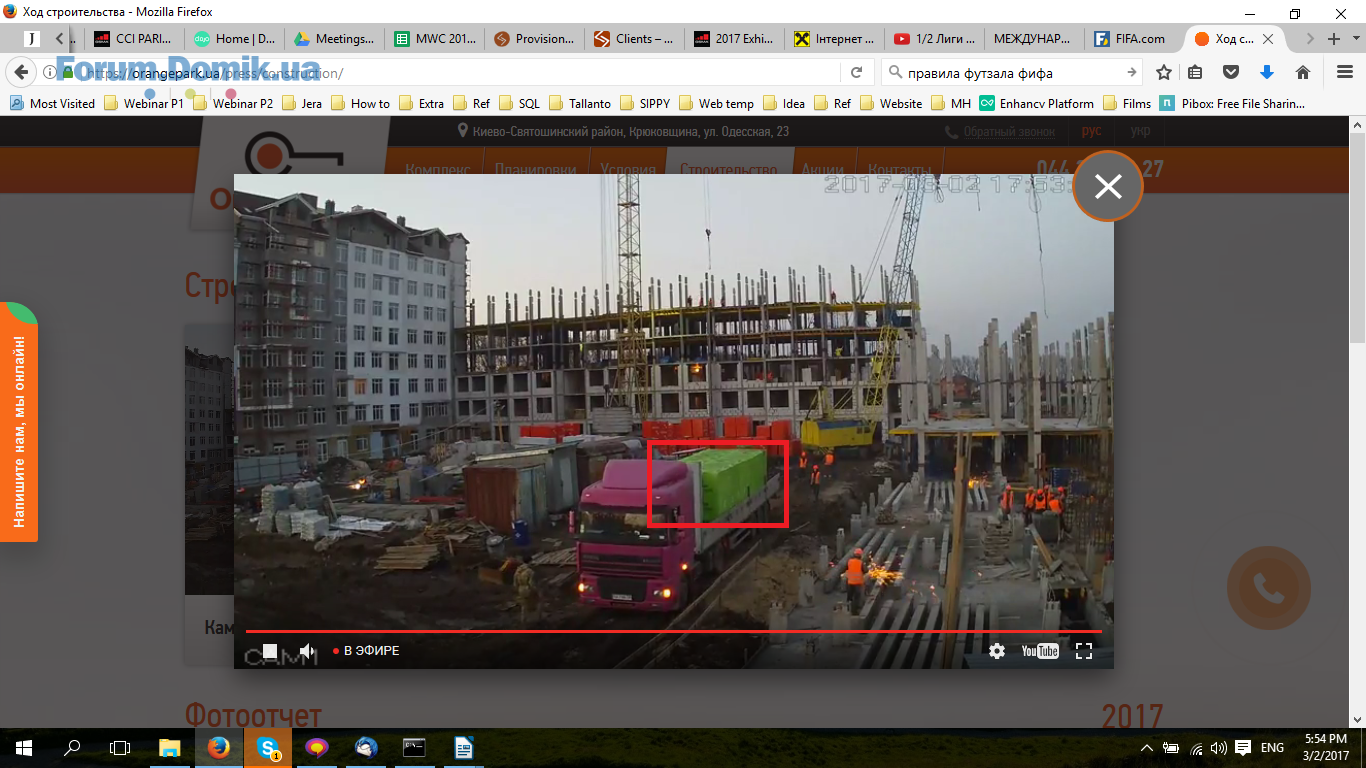The image size is (1366, 768).
Task: Go back with the browser back arrow
Action: pos(22,72)
